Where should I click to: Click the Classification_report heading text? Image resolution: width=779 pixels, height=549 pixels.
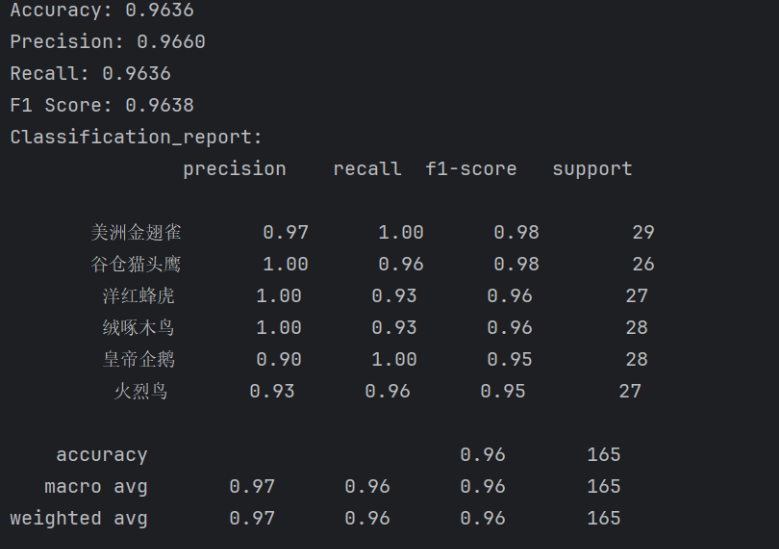tap(136, 137)
